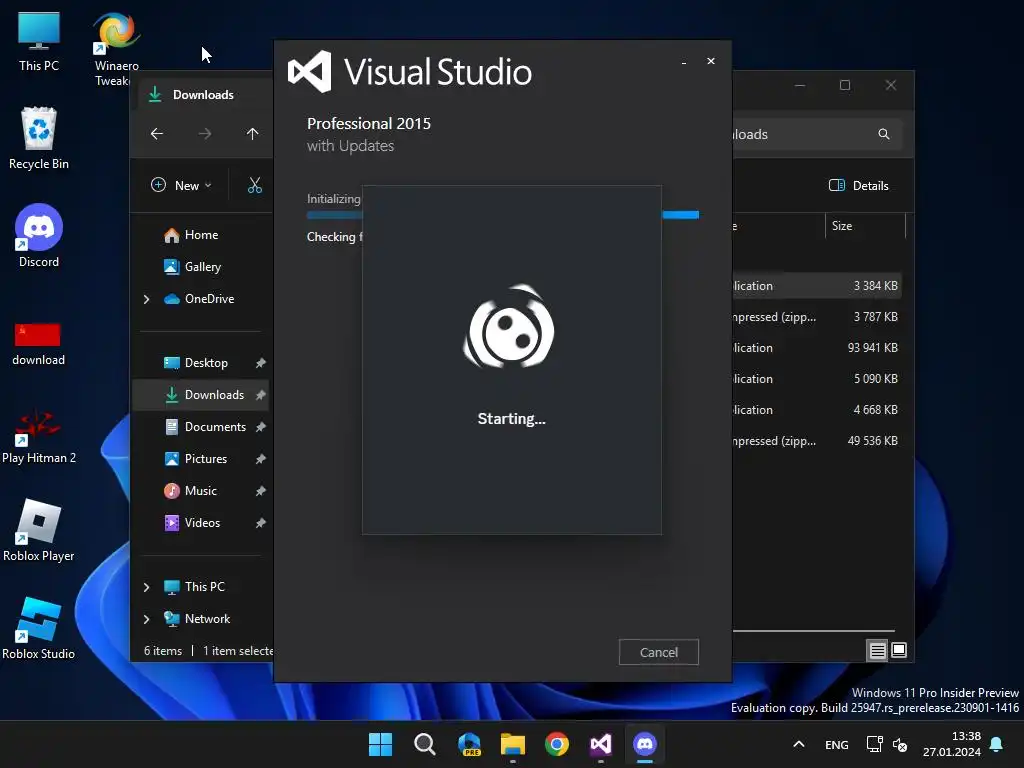Open taskbar Search
This screenshot has width=1024, height=768.
point(424,744)
